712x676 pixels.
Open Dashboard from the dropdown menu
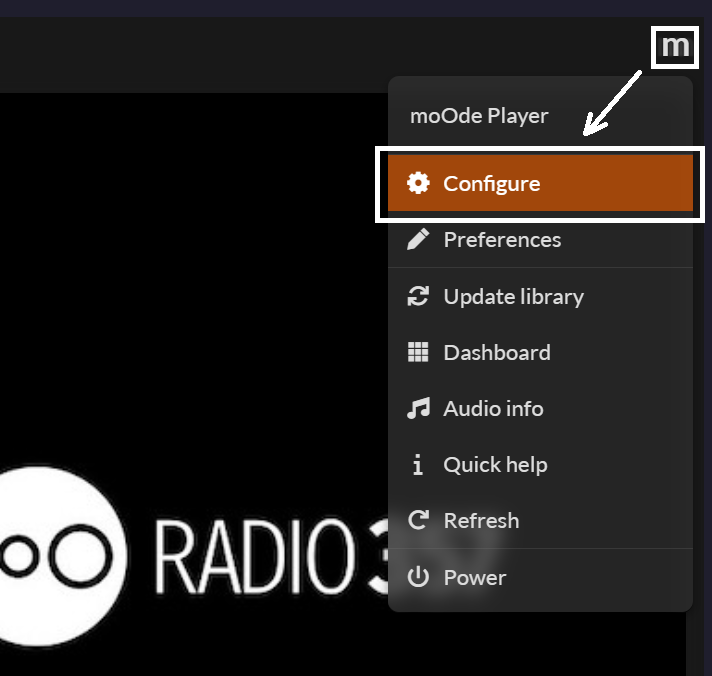point(496,353)
